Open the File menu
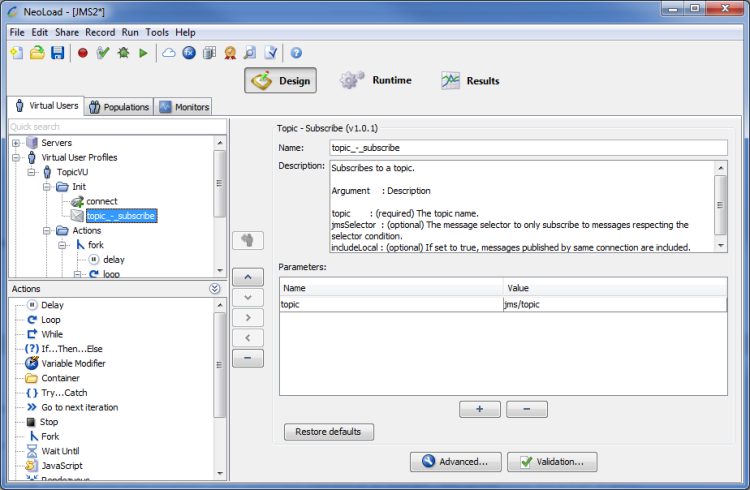Image resolution: width=750 pixels, height=490 pixels. 17,33
